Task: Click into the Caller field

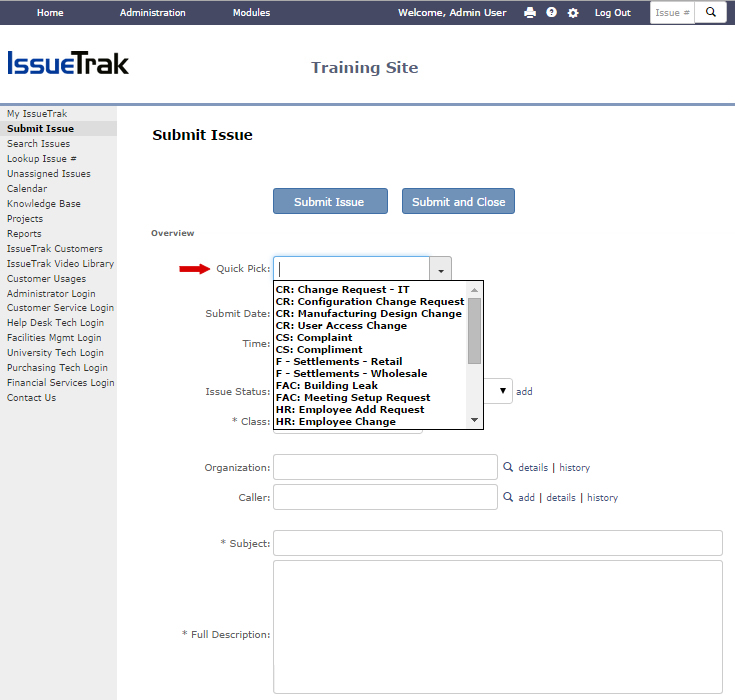Action: coord(385,497)
